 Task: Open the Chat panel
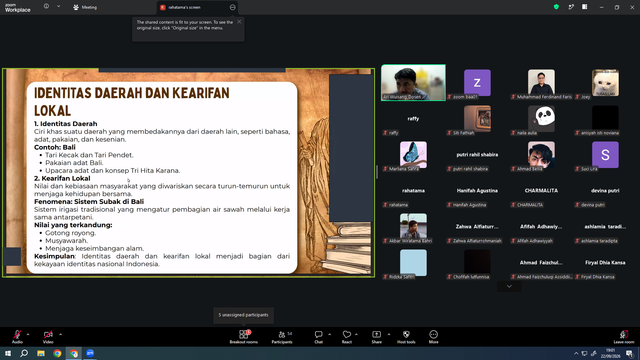[x=318, y=337]
